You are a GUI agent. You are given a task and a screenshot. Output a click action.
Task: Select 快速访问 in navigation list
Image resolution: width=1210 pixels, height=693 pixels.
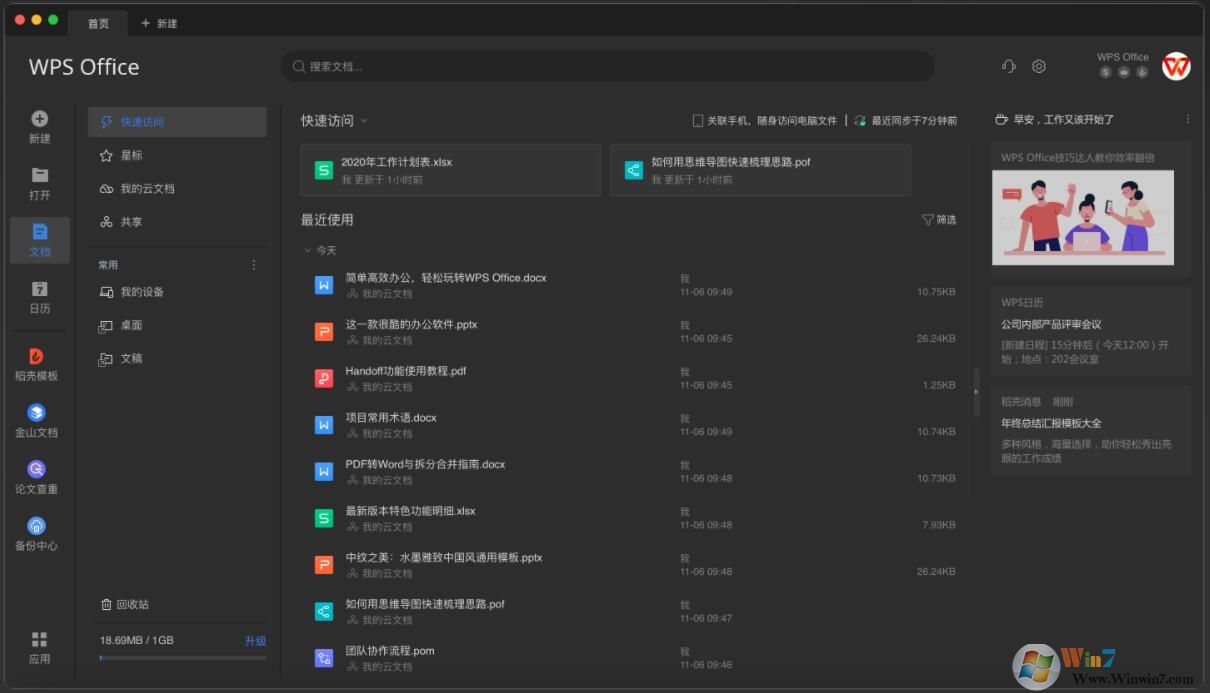[x=177, y=122]
